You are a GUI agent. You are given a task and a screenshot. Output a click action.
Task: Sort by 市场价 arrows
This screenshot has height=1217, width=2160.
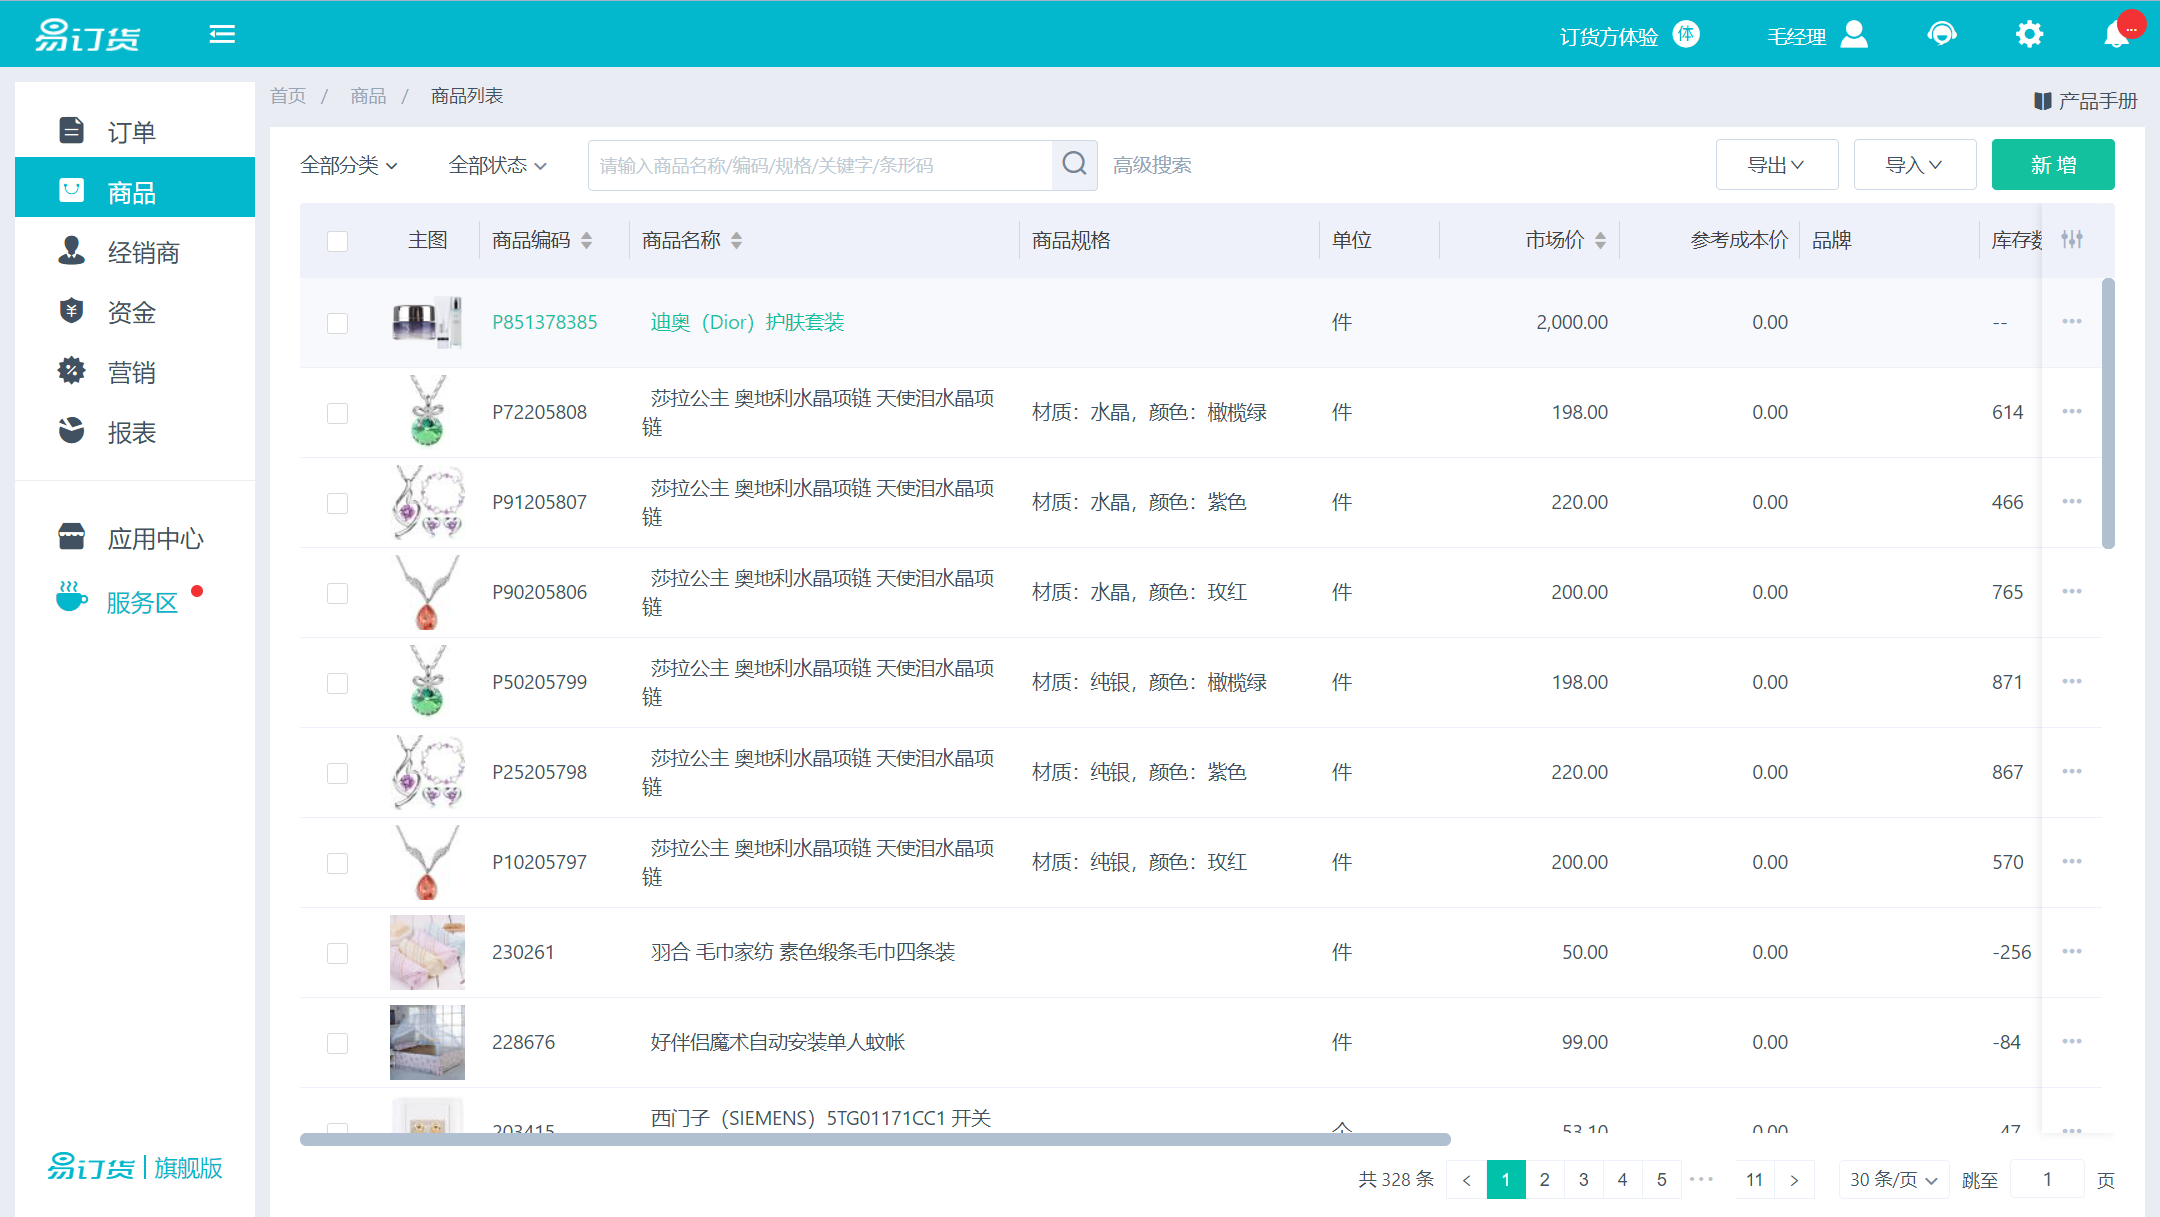click(1601, 240)
